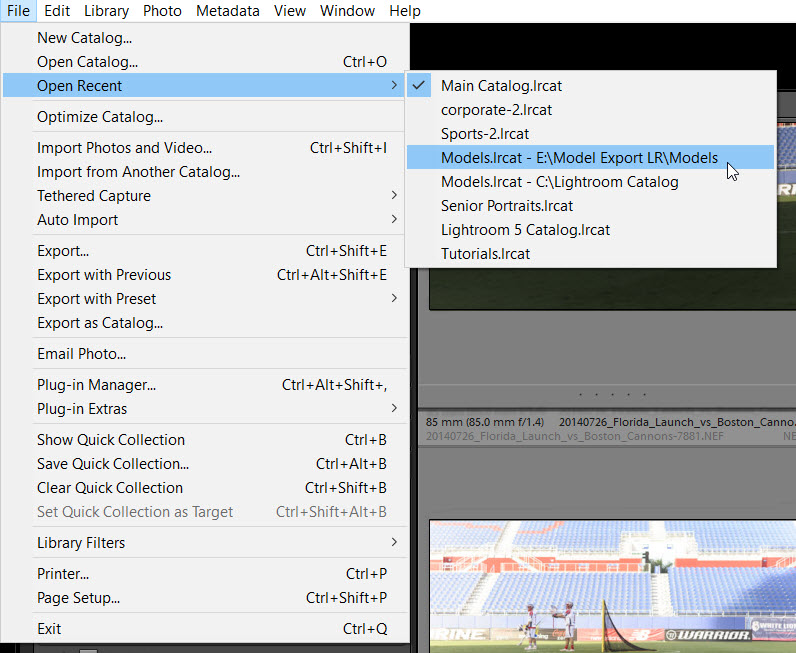Click Exit to quit Lightroom
Image resolution: width=796 pixels, height=653 pixels.
coord(49,629)
